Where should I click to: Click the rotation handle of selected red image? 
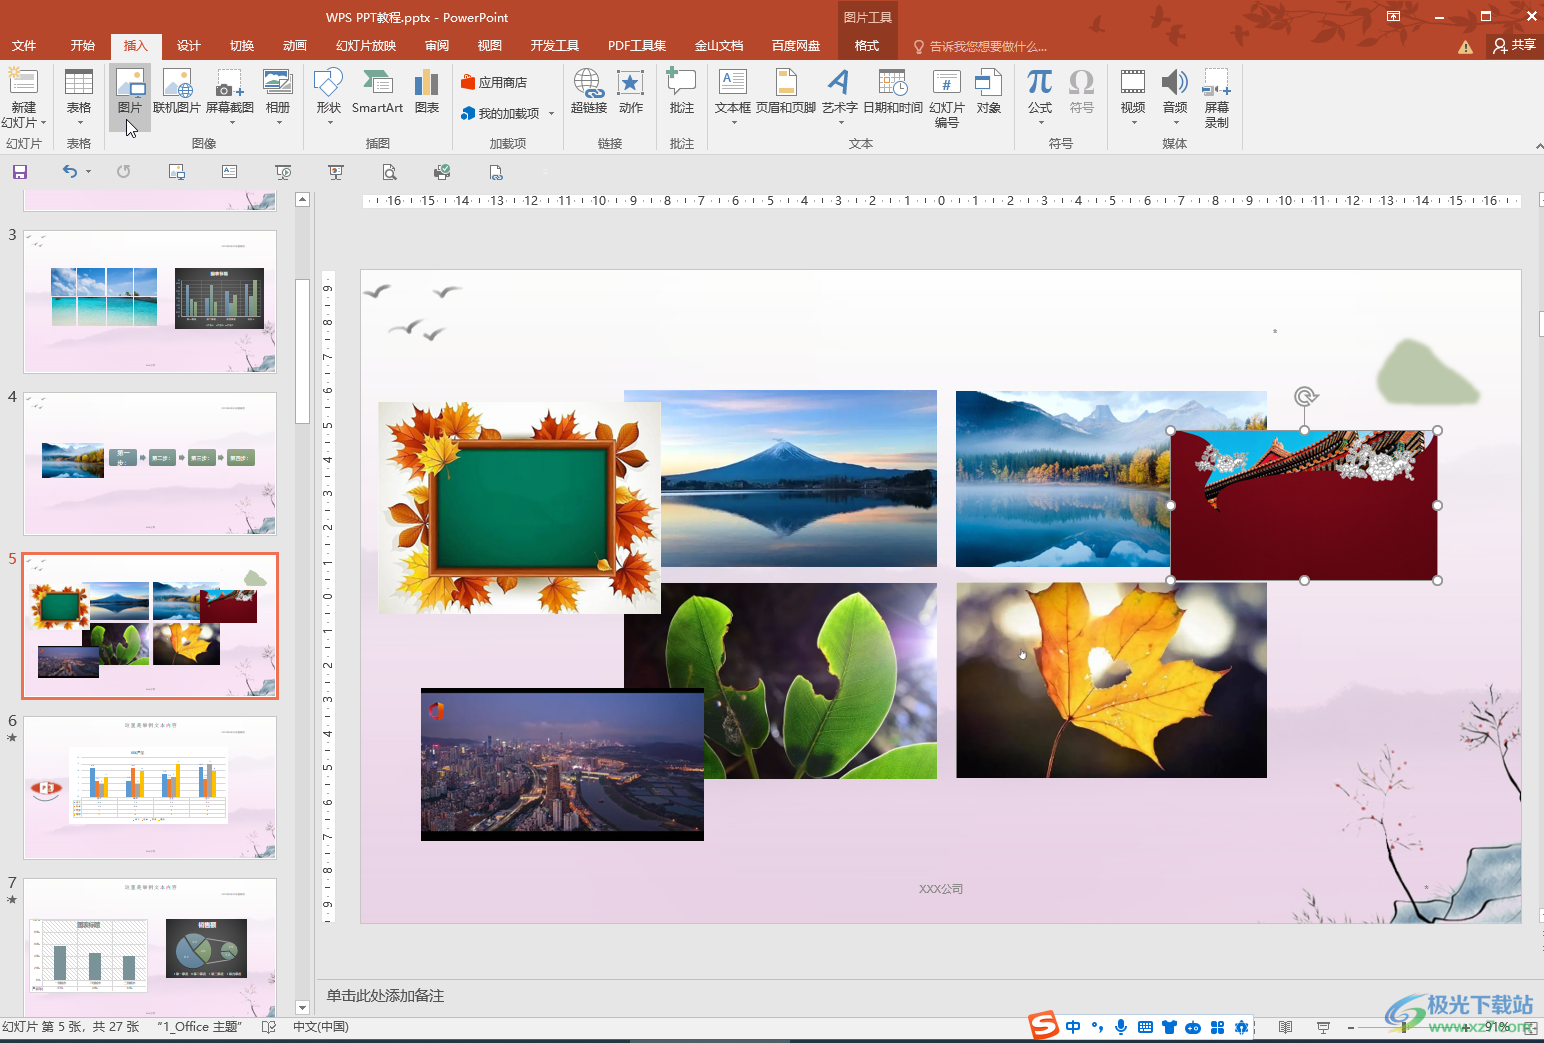1305,397
